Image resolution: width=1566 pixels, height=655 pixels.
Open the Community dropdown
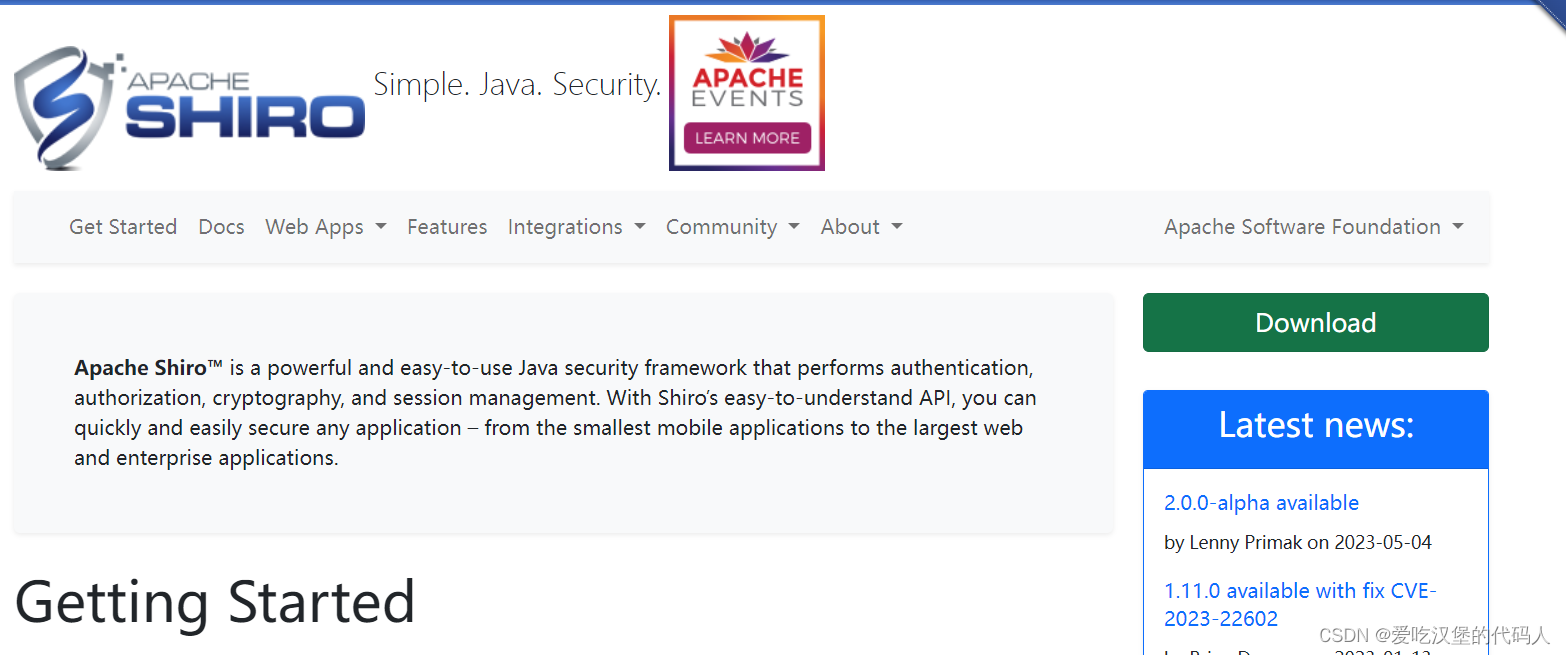[x=732, y=226]
